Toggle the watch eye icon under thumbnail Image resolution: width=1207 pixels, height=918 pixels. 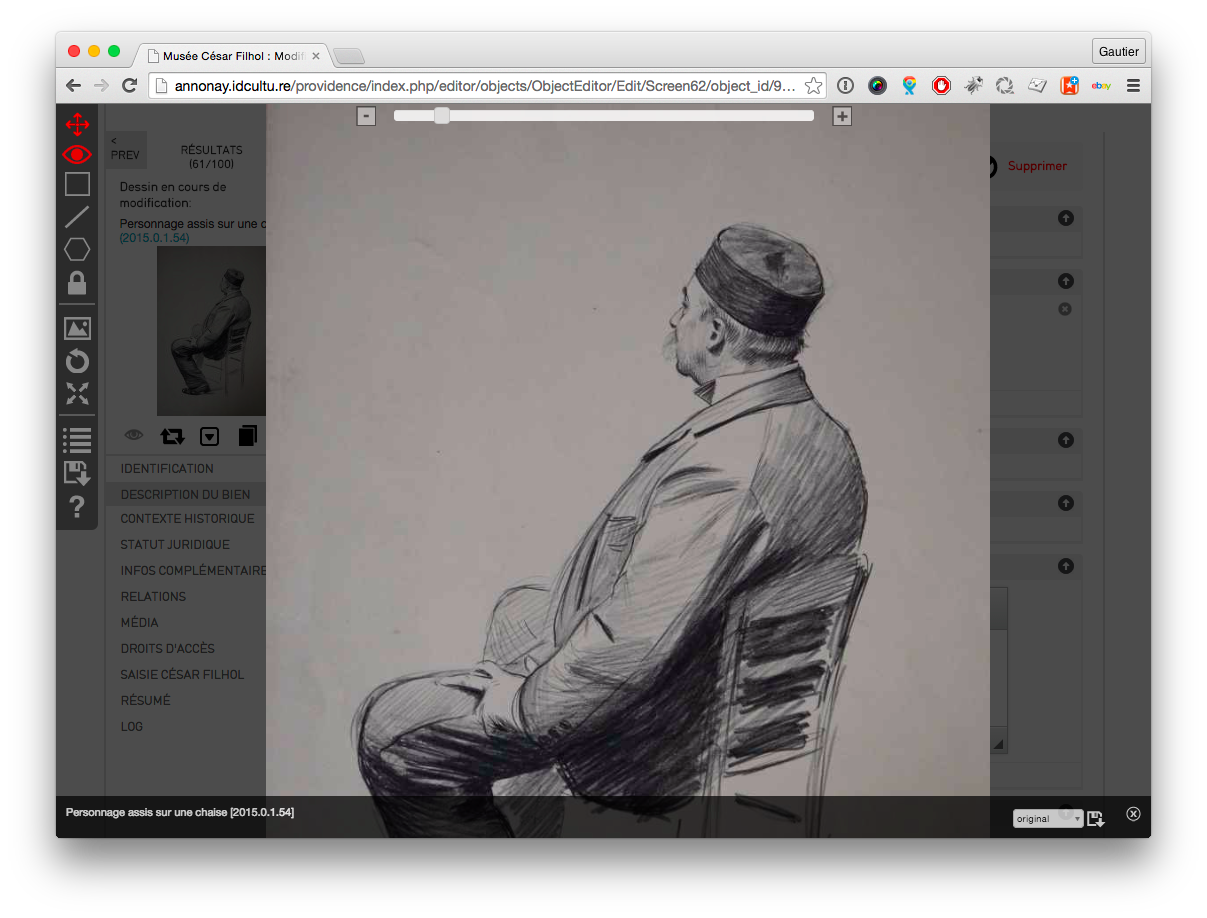point(134,435)
